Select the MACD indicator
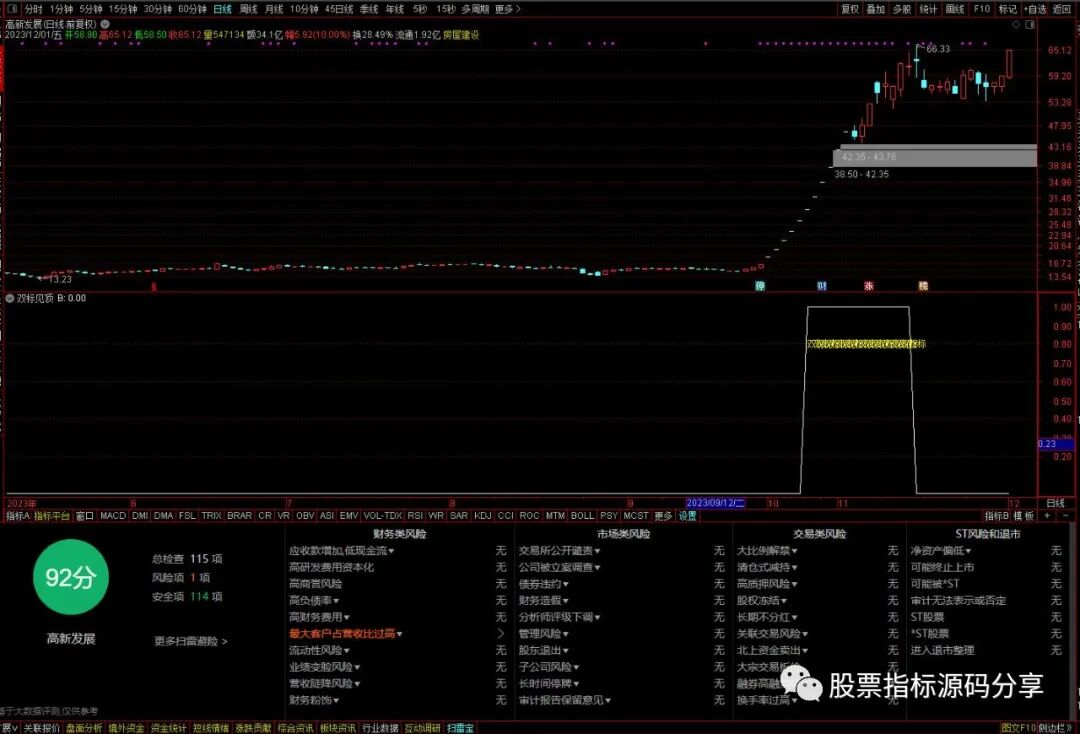 click(x=113, y=516)
